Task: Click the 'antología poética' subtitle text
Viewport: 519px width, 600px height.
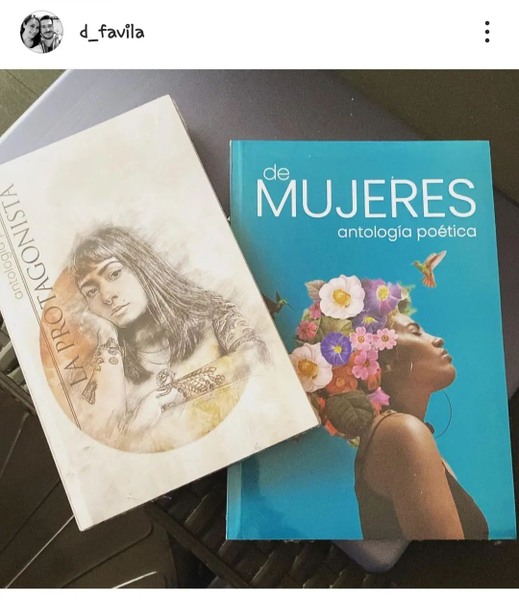Action: (x=407, y=232)
